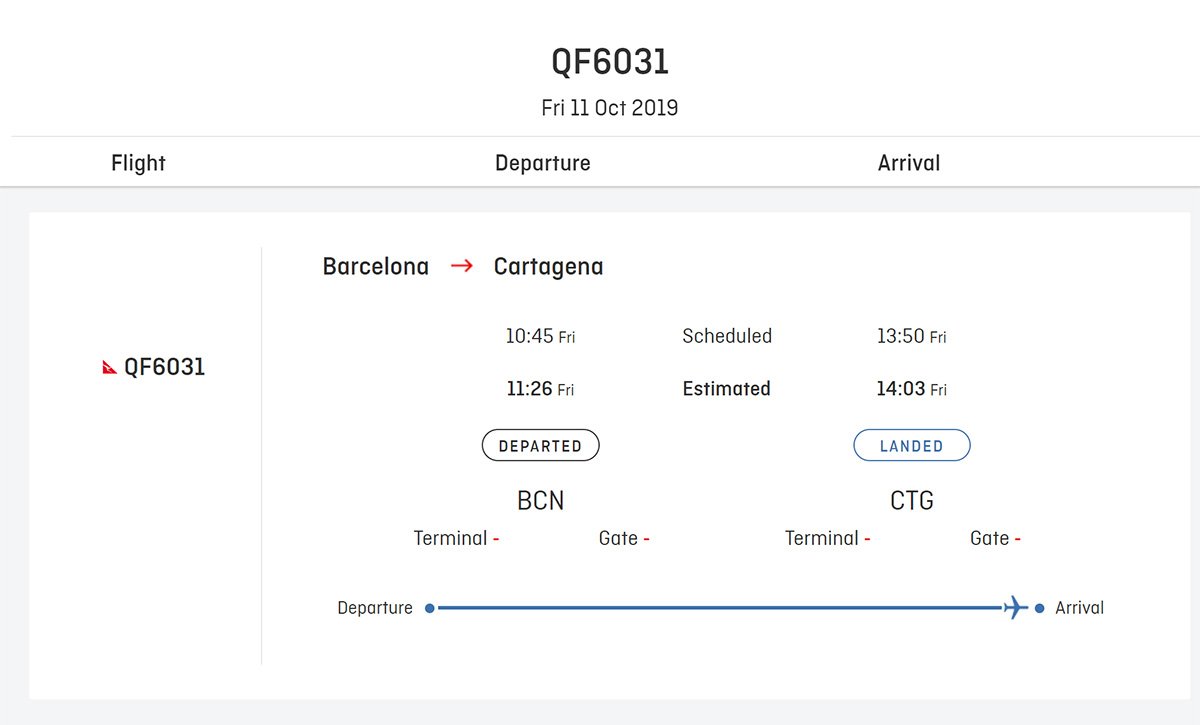Click the departure dot on flight progress
The width and height of the screenshot is (1200, 725).
click(430, 608)
